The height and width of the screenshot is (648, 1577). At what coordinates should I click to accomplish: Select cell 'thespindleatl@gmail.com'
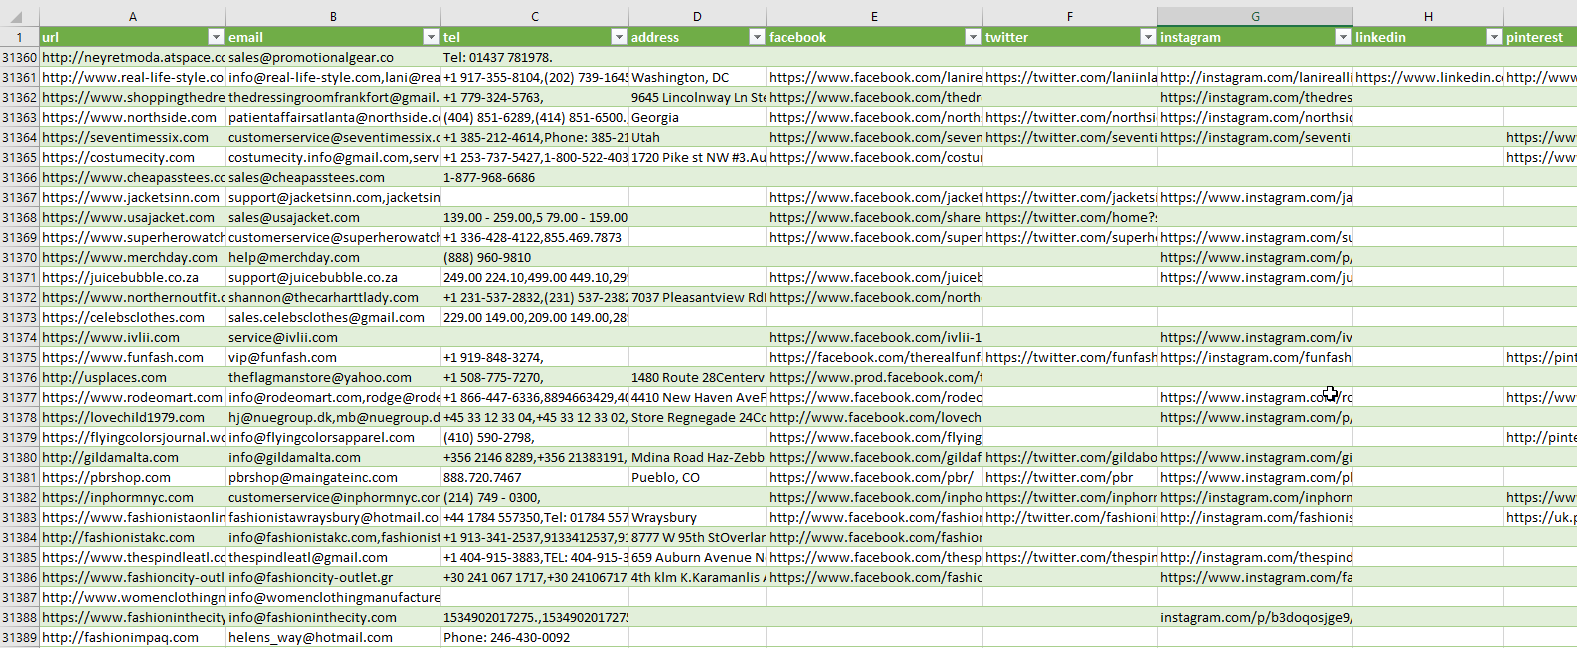pos(333,557)
